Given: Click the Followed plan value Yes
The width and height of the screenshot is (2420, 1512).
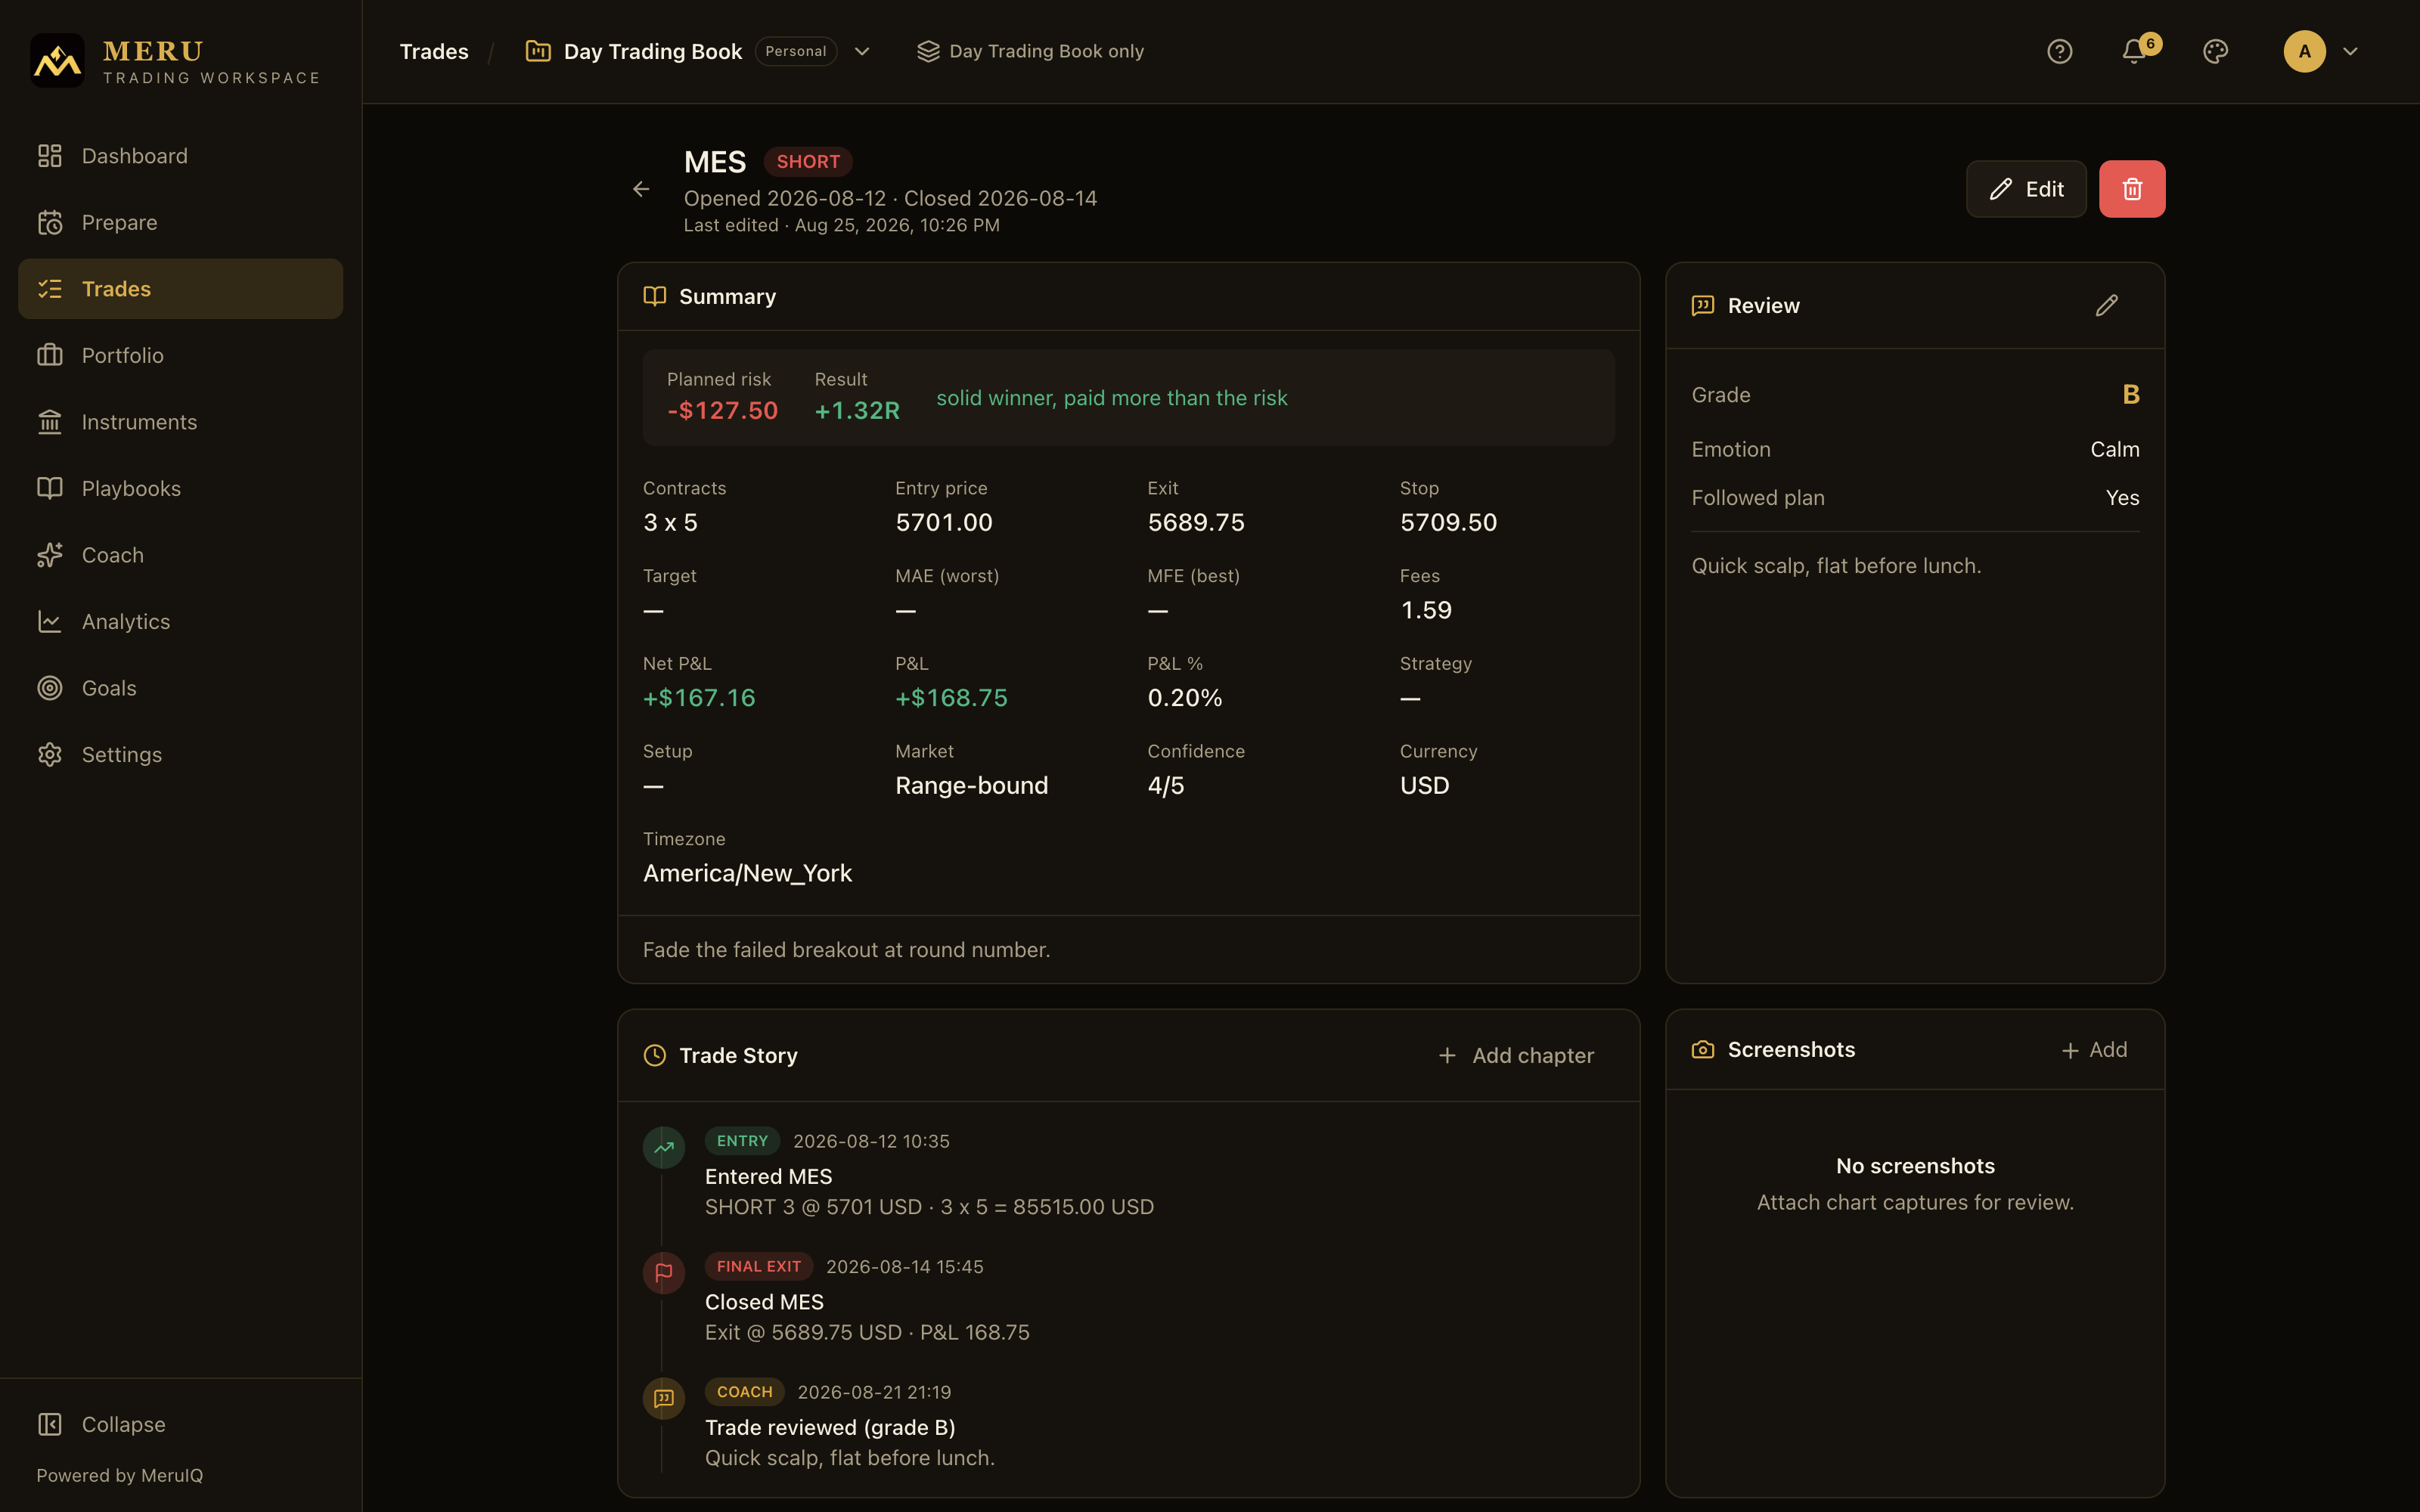Looking at the screenshot, I should [2122, 498].
